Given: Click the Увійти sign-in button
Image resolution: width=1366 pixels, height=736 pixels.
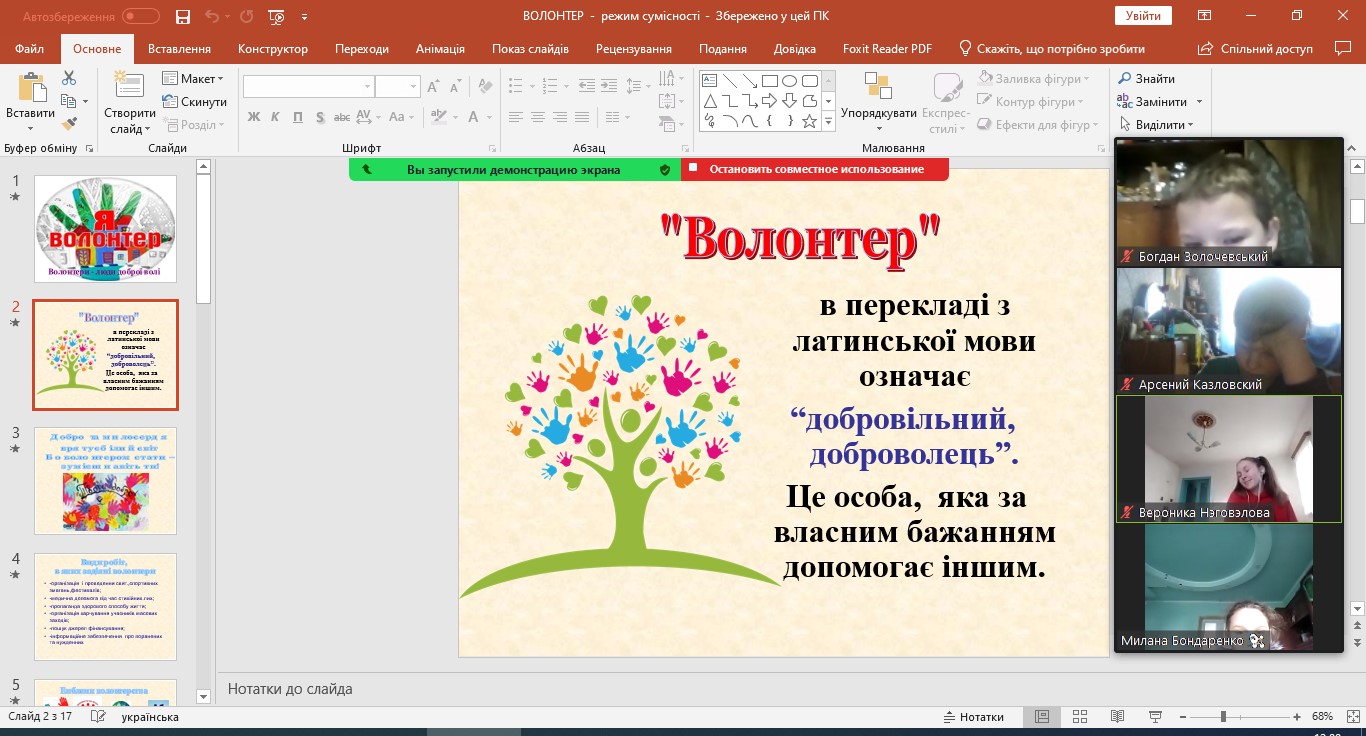Looking at the screenshot, I should [x=1142, y=16].
